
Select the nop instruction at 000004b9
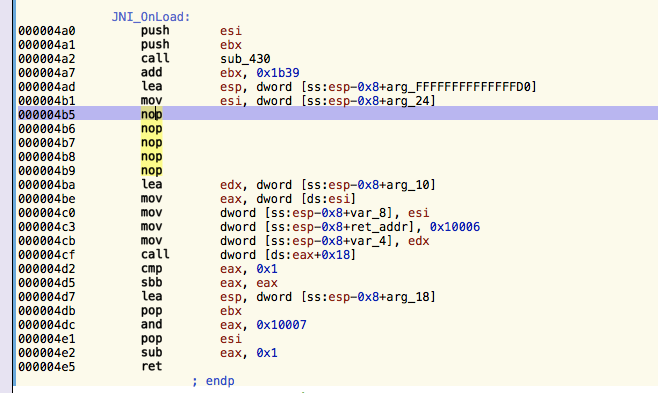(x=151, y=170)
